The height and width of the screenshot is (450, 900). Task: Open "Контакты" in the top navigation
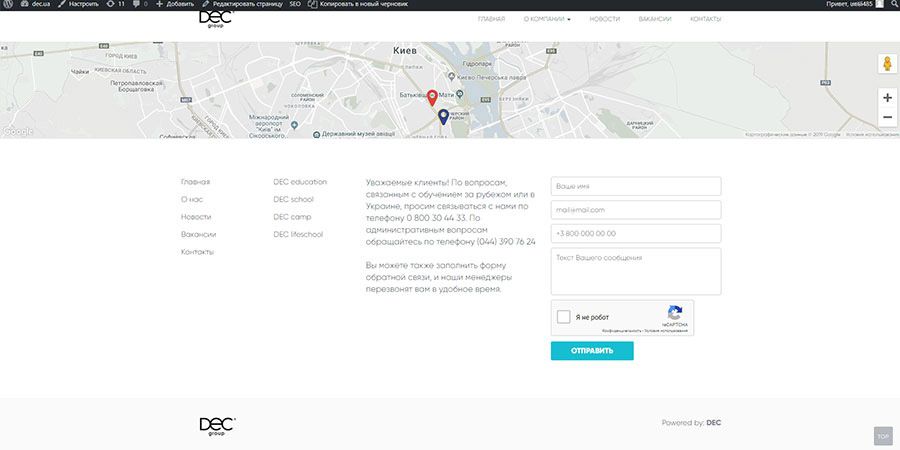(x=705, y=19)
